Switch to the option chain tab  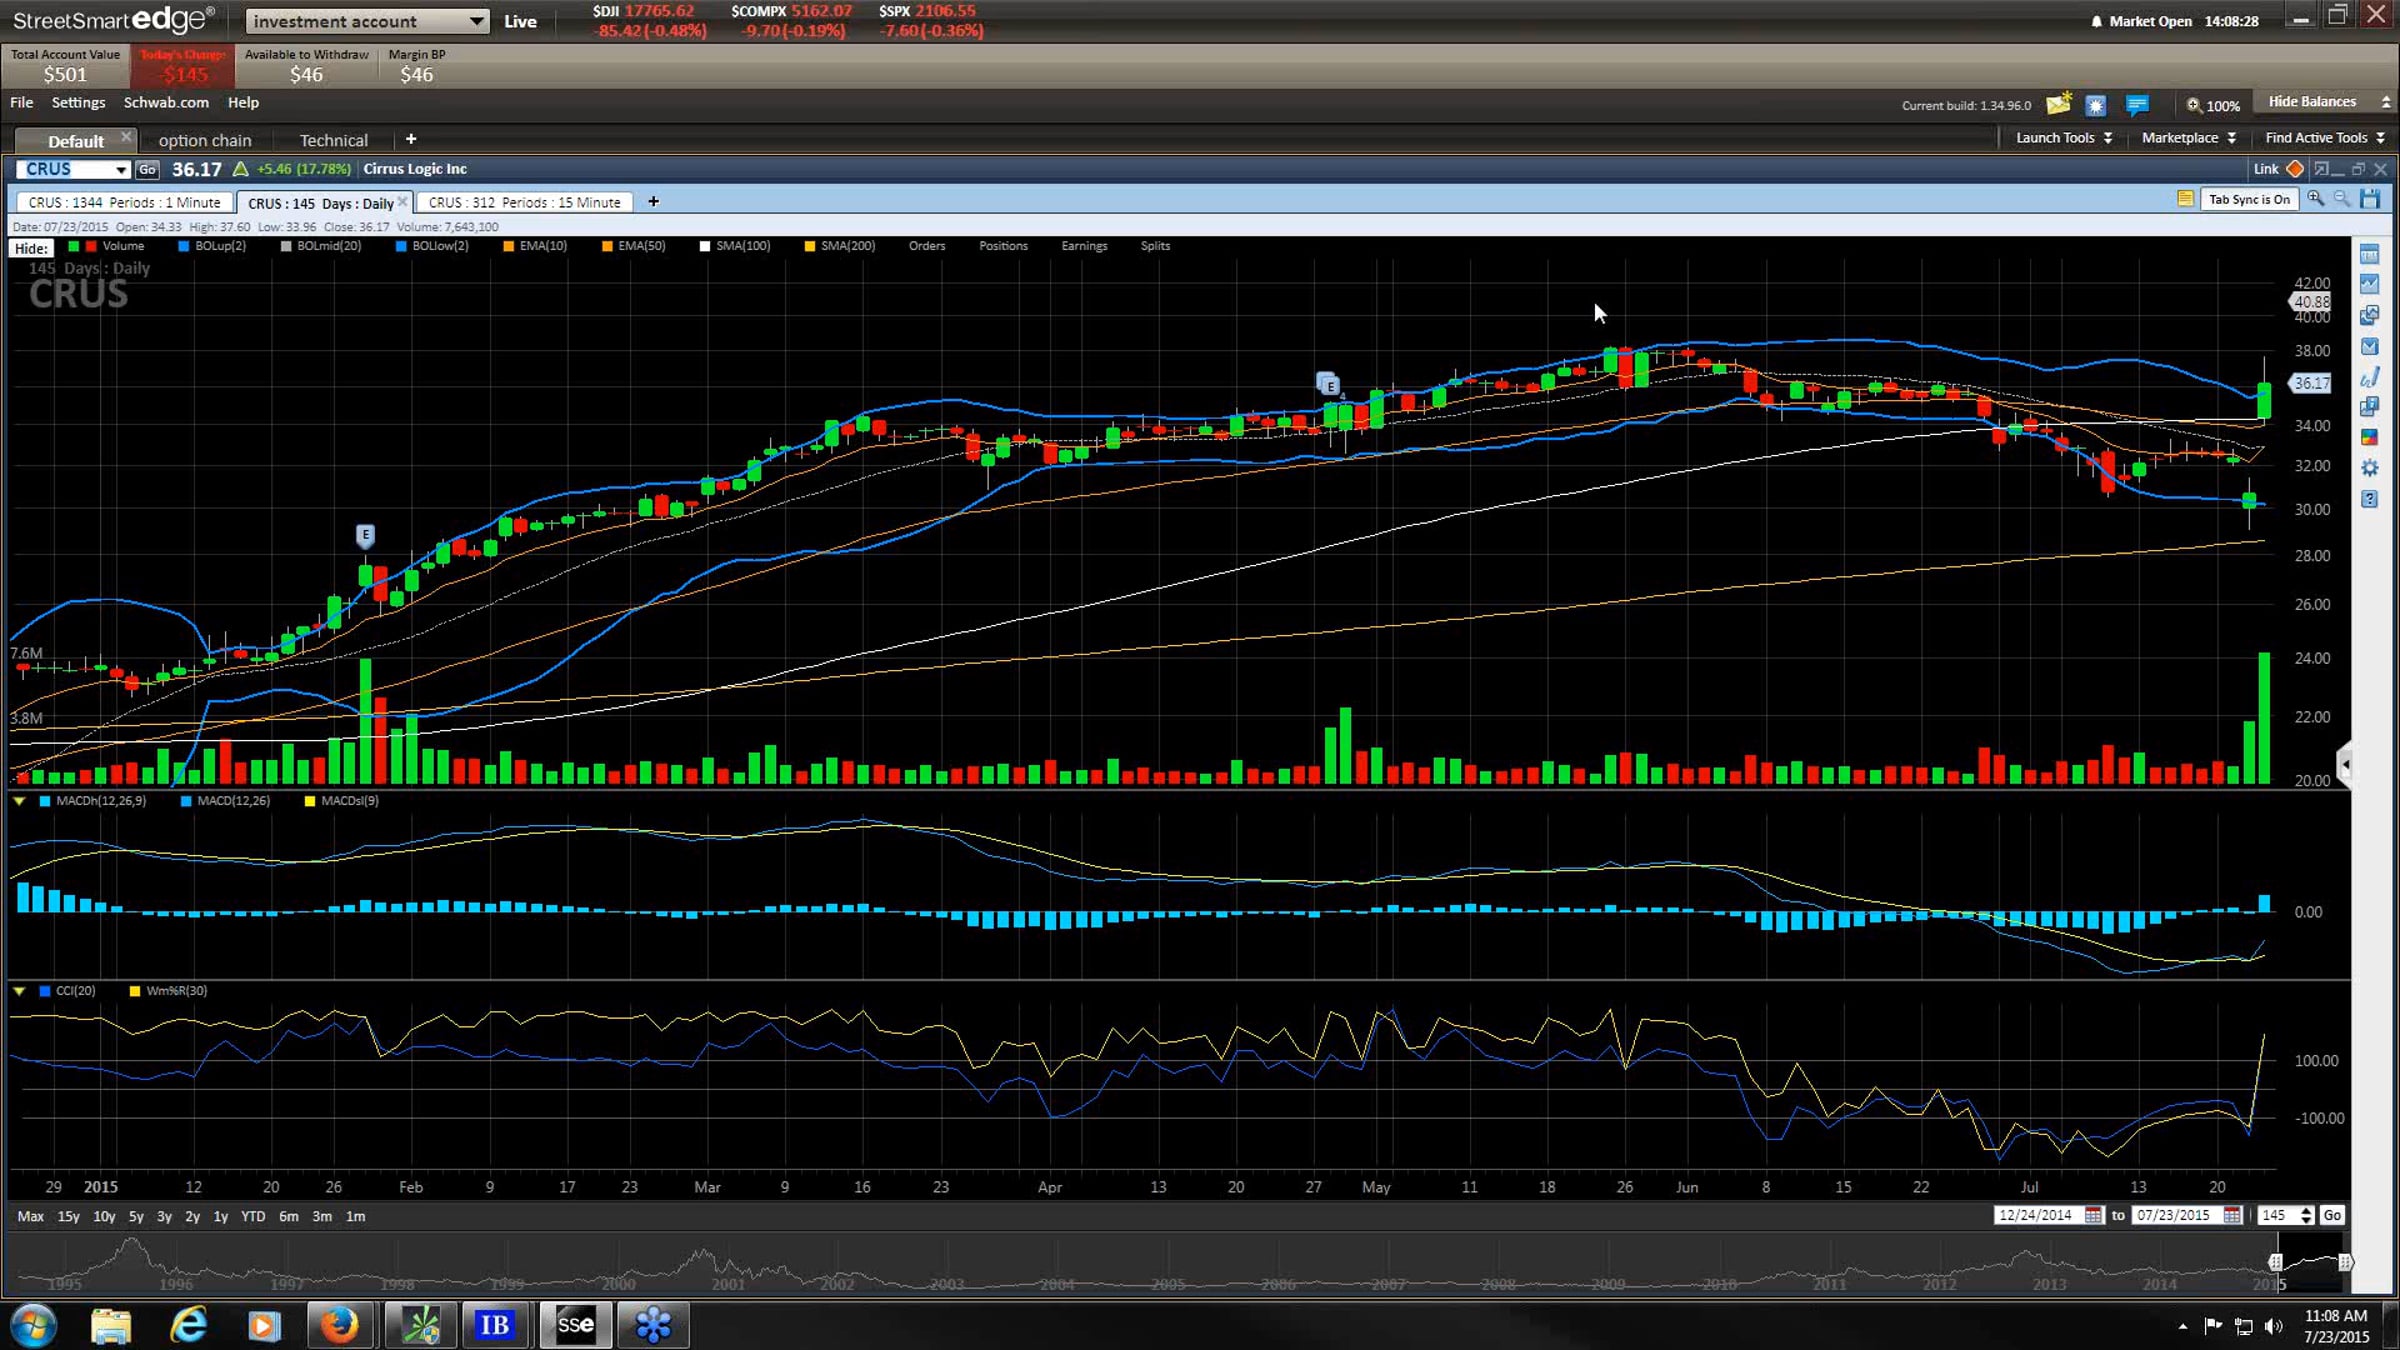[205, 140]
